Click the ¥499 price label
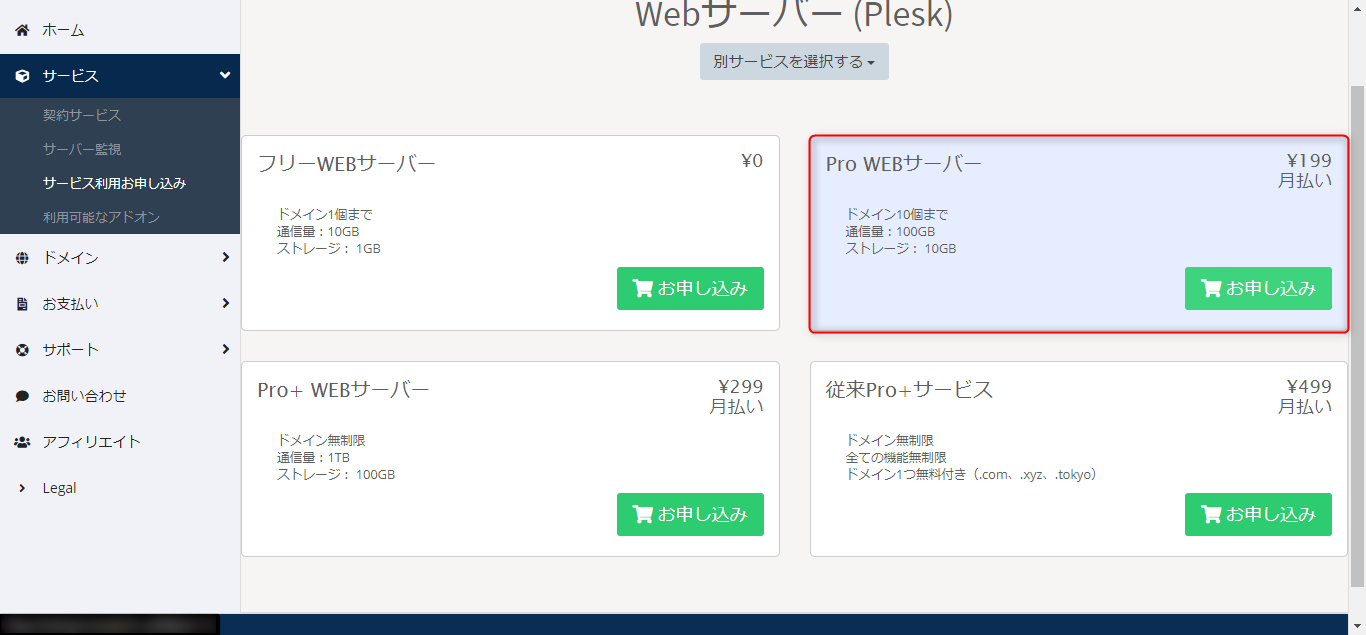1366x635 pixels. (x=1309, y=387)
